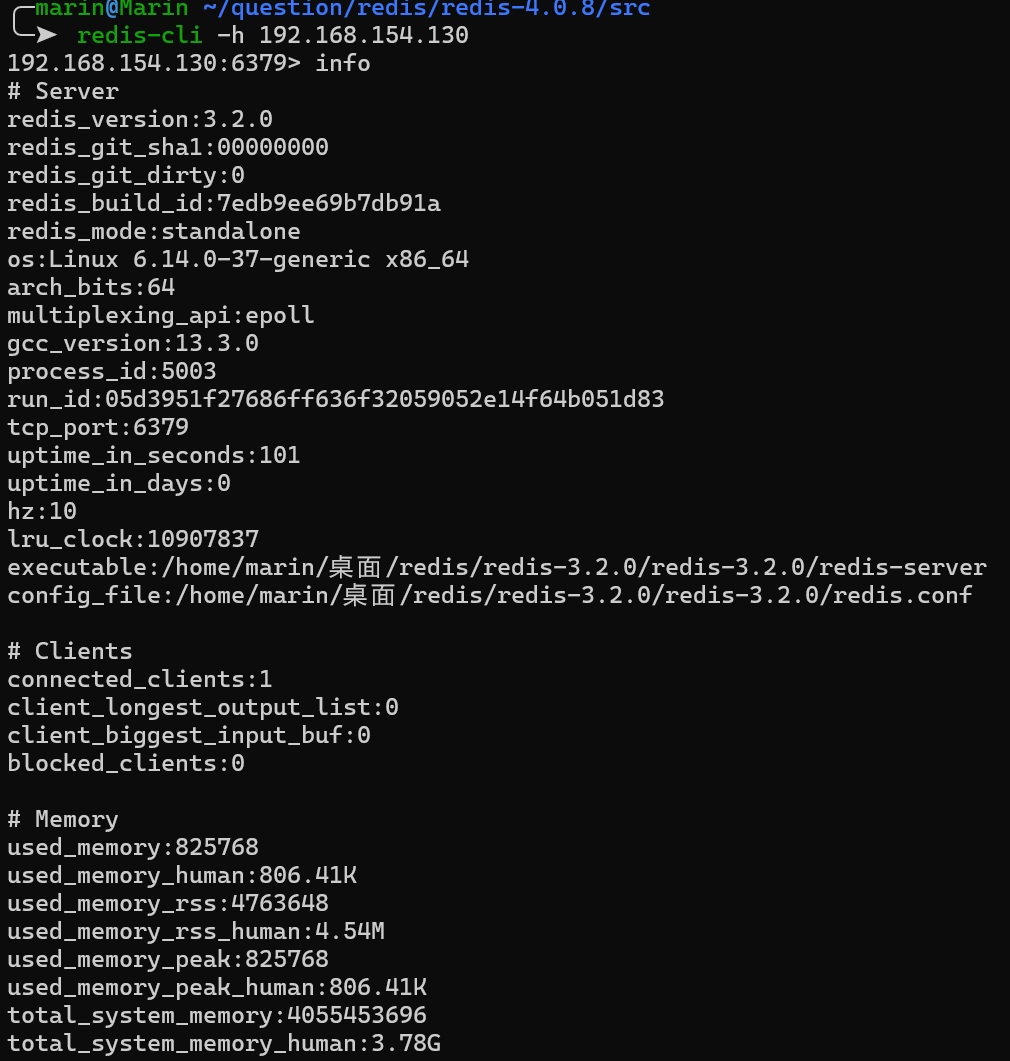The image size is (1010, 1061).
Task: Click the host IP 192.168.154.130 argument
Action: point(363,35)
